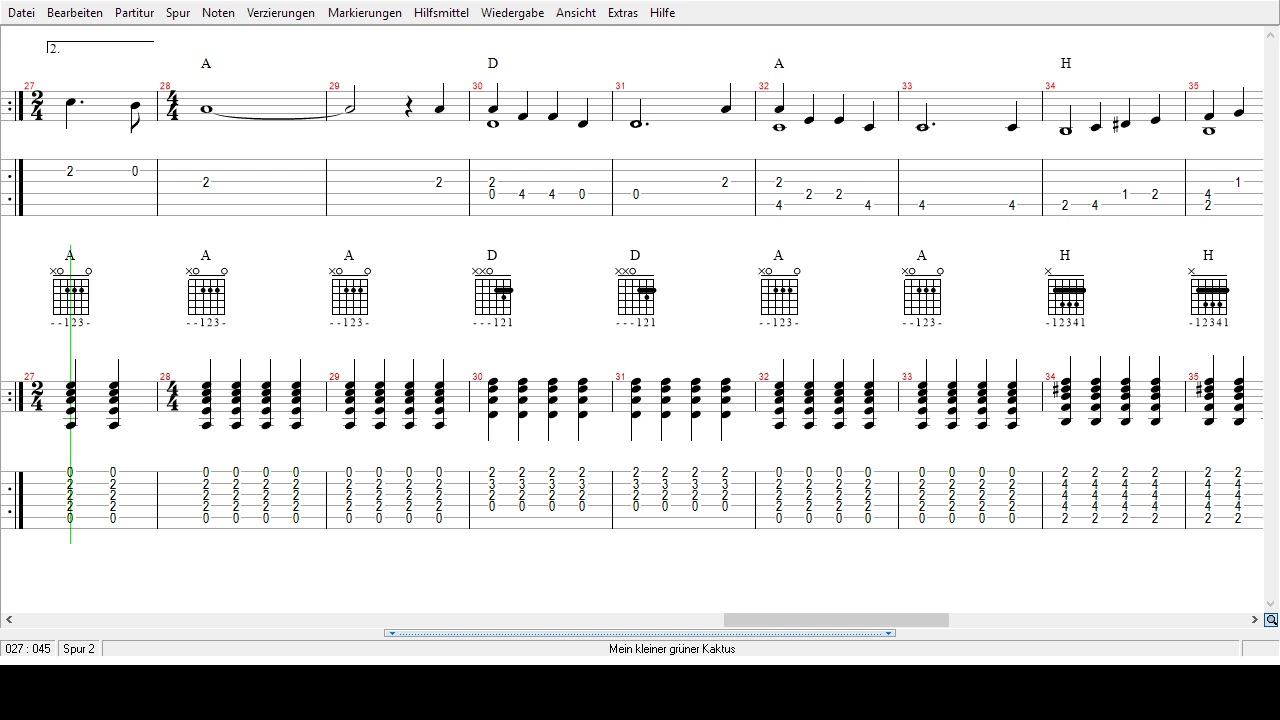This screenshot has width=1280, height=720.
Task: Open the Extras menu
Action: pyautogui.click(x=623, y=13)
